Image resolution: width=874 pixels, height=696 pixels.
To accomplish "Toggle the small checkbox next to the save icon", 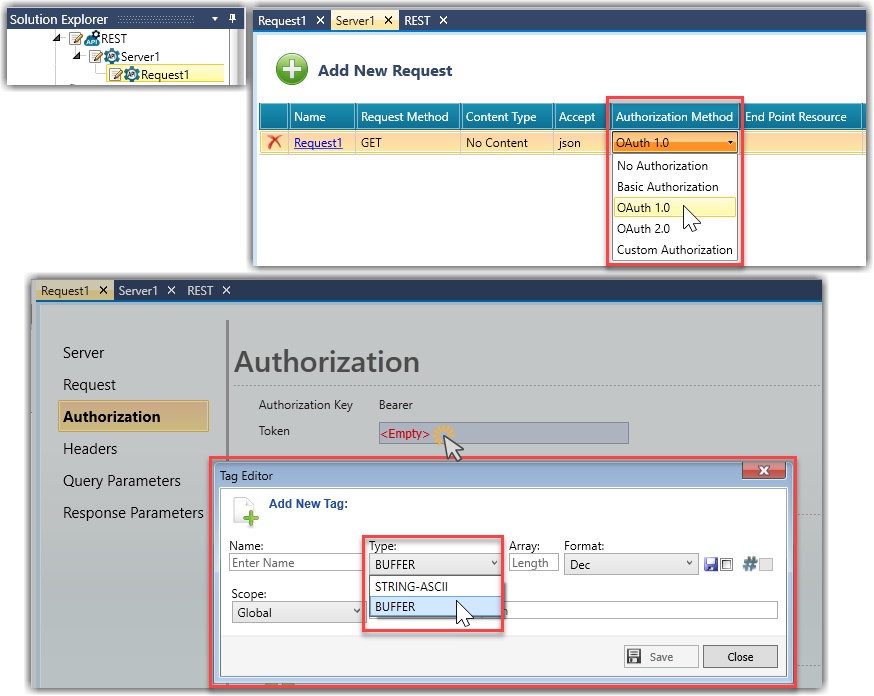I will coord(727,565).
